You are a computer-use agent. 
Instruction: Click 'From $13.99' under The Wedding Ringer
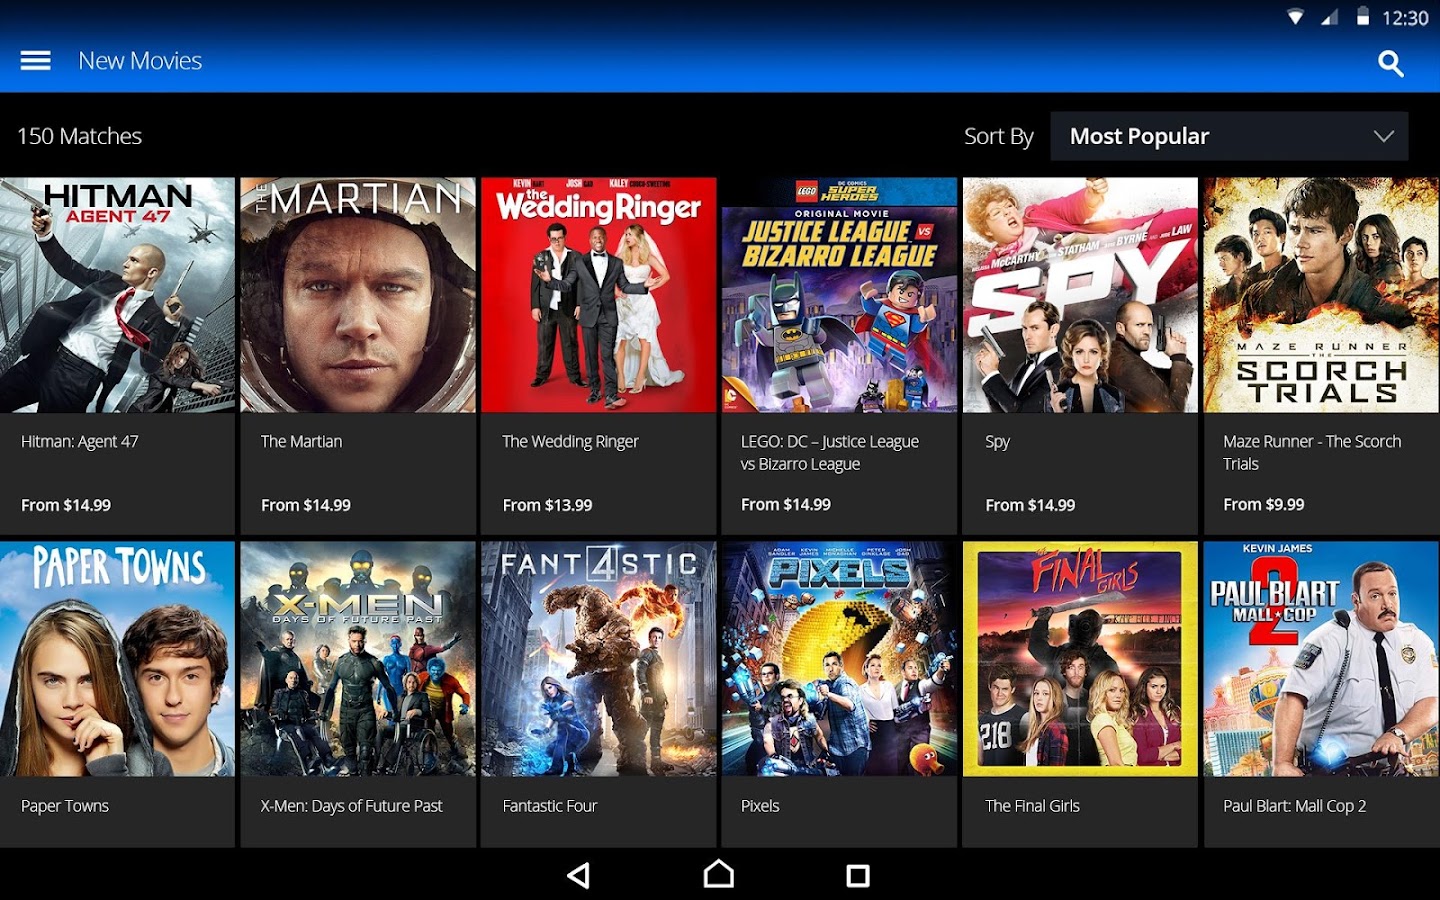coord(547,506)
